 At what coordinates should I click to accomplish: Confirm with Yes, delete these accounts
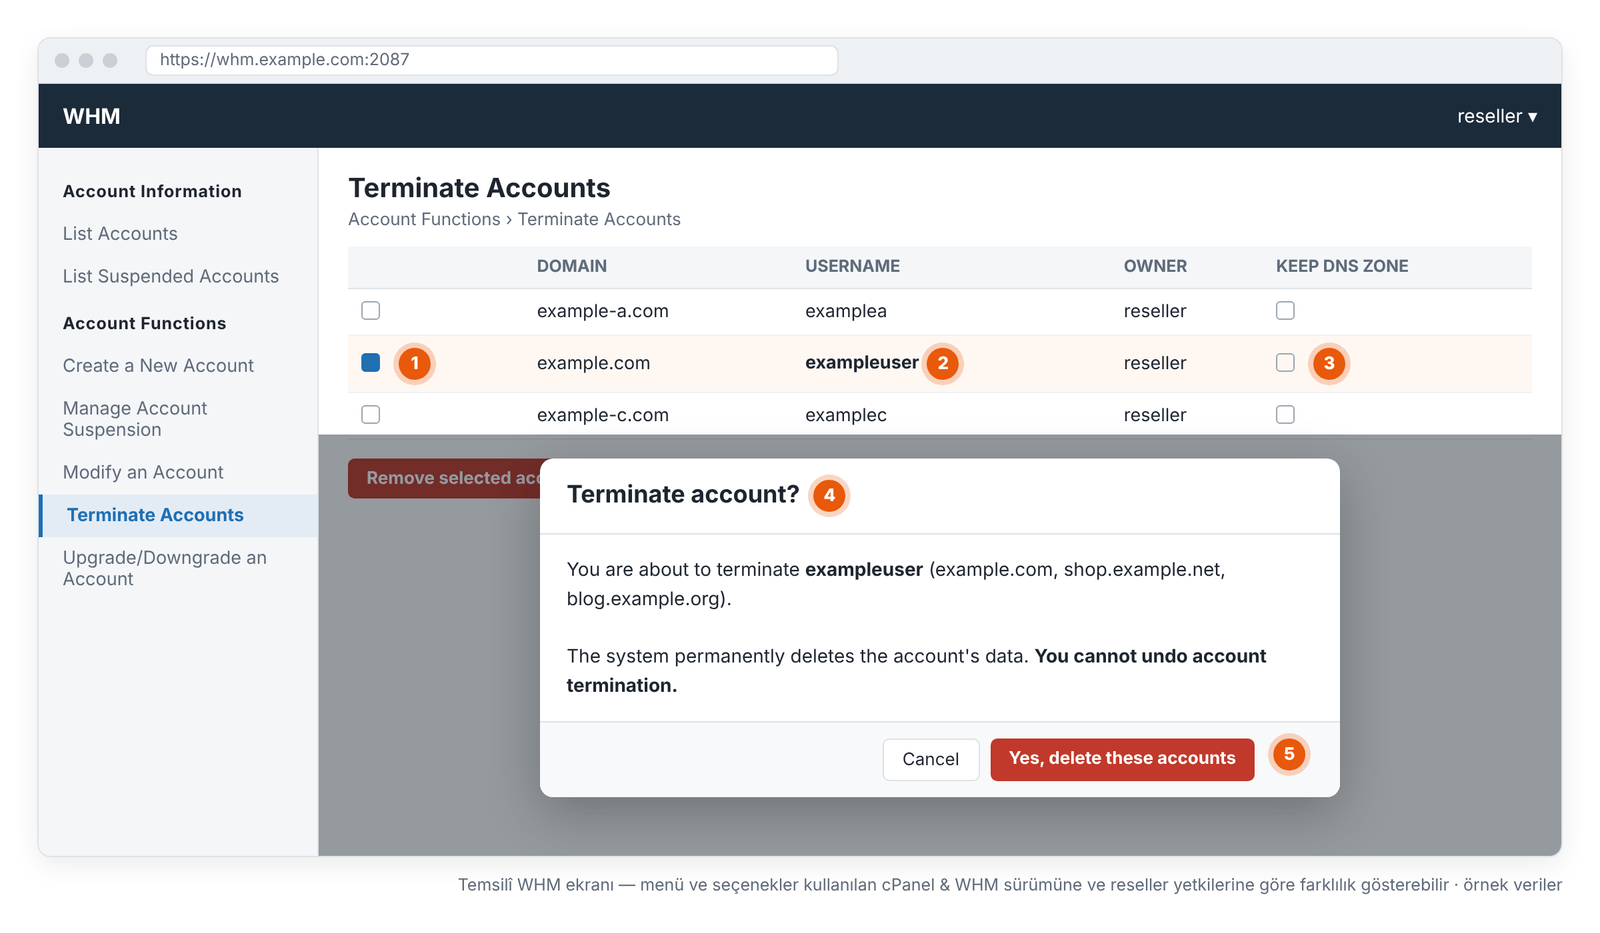(x=1122, y=759)
